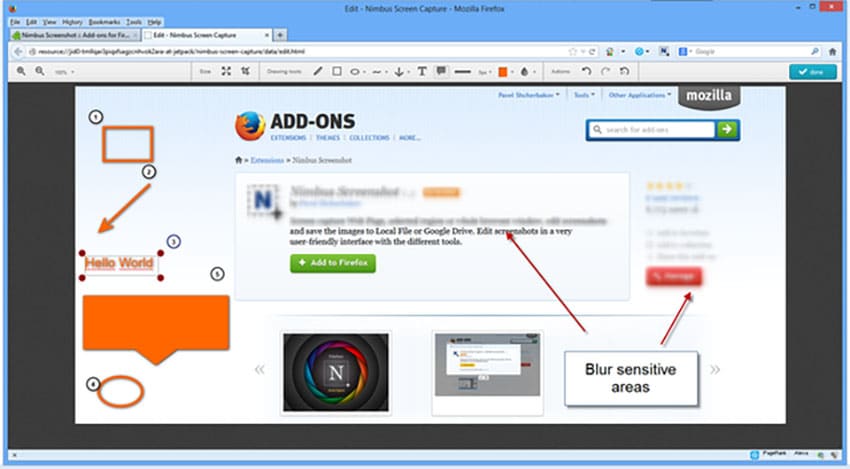Select the rectangle drawing tool
The width and height of the screenshot is (850, 469).
click(337, 71)
